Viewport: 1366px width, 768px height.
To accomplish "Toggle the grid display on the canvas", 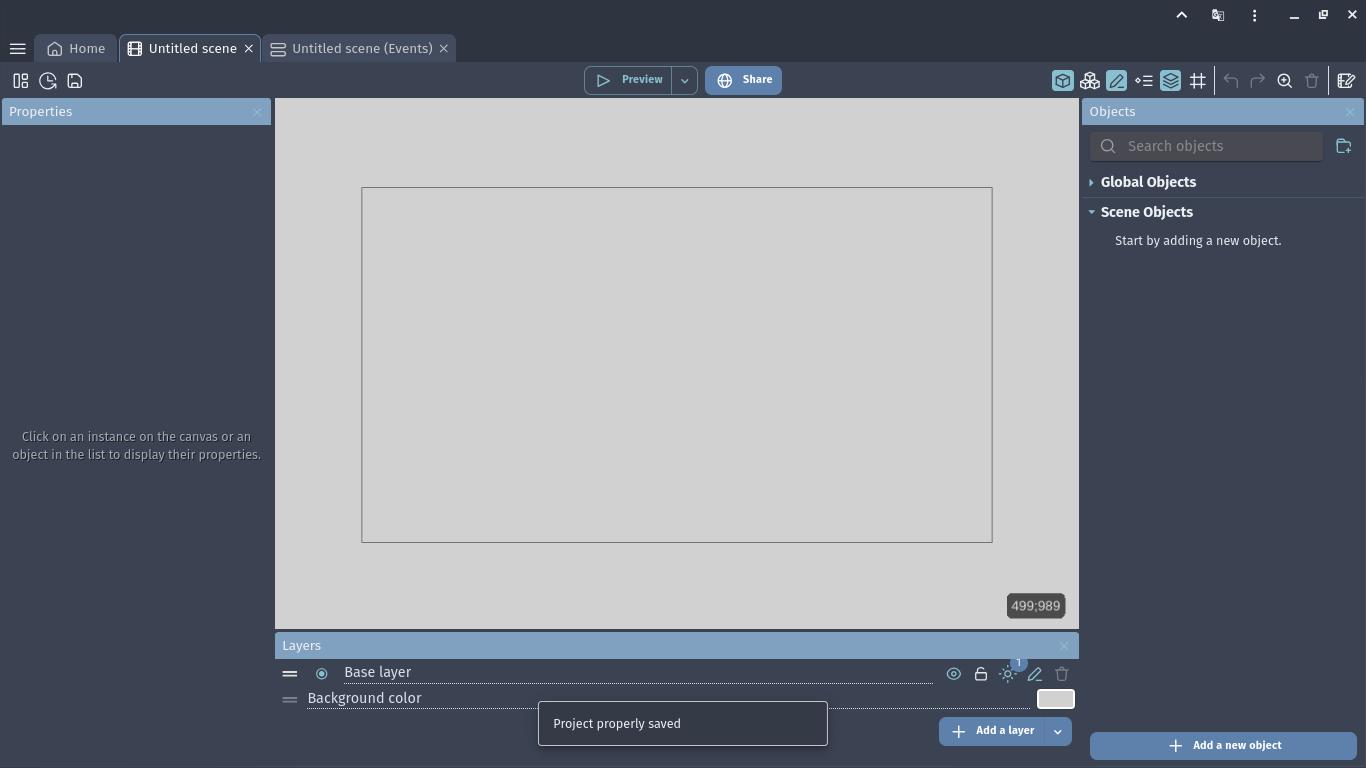I will pos(1197,80).
